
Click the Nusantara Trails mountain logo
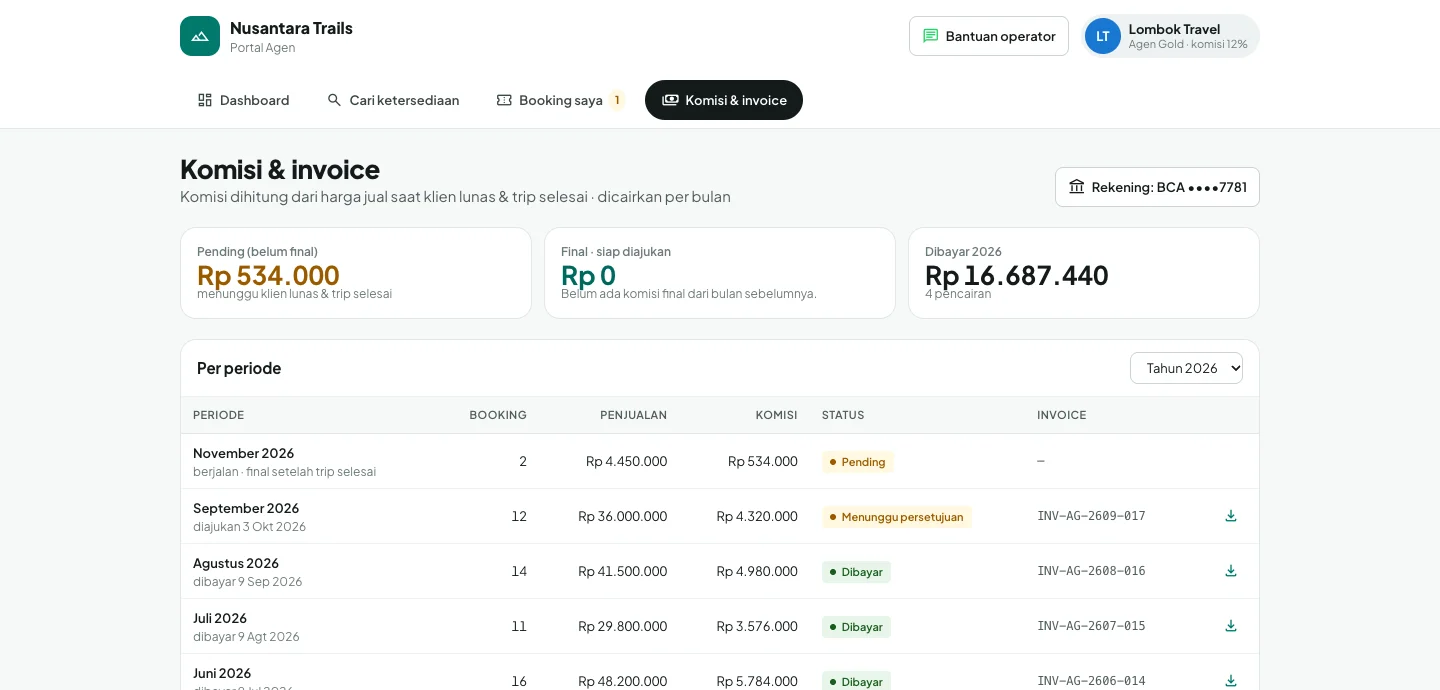[x=200, y=36]
